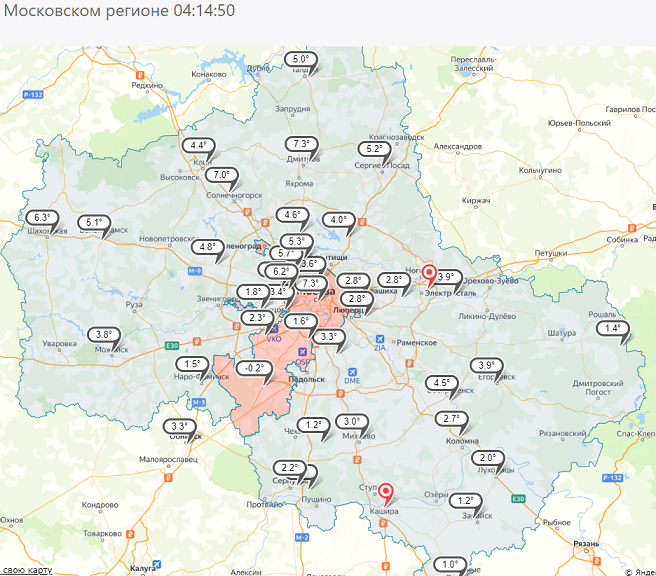
Task: Click the Vnukovo VKO airport icon
Action: click(x=275, y=327)
